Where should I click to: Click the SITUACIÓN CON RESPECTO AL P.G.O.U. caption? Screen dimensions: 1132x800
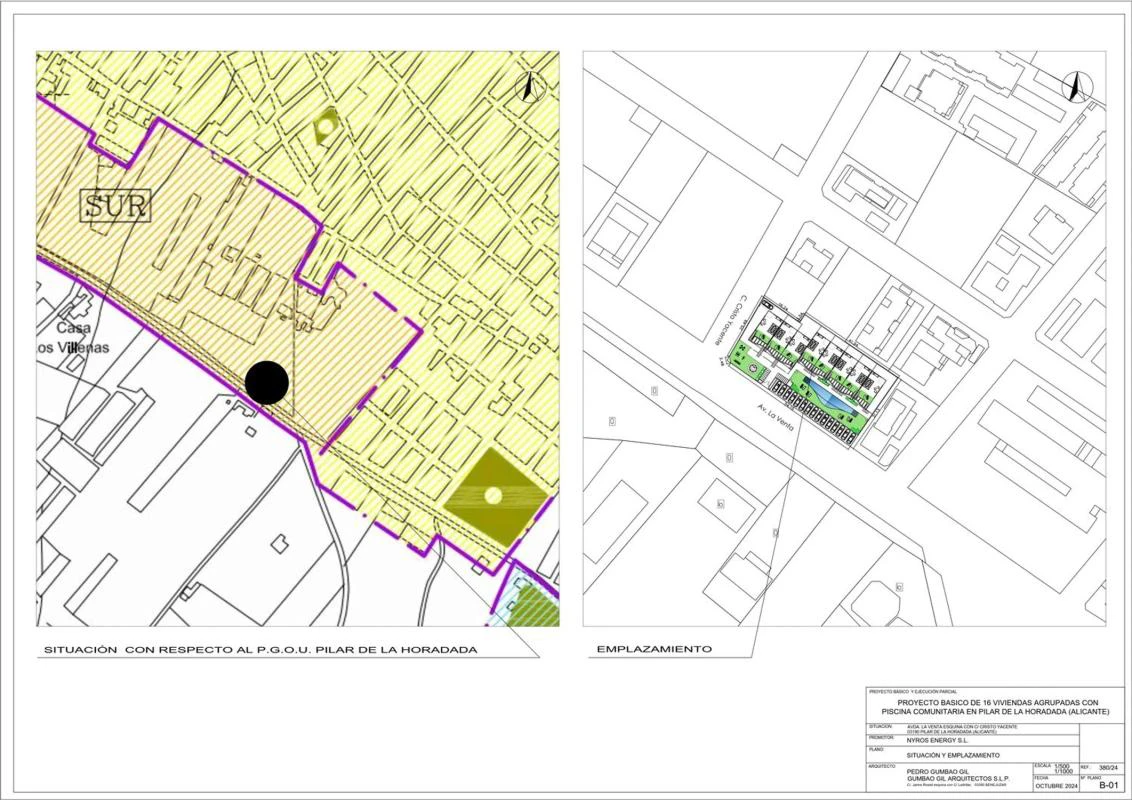point(260,650)
